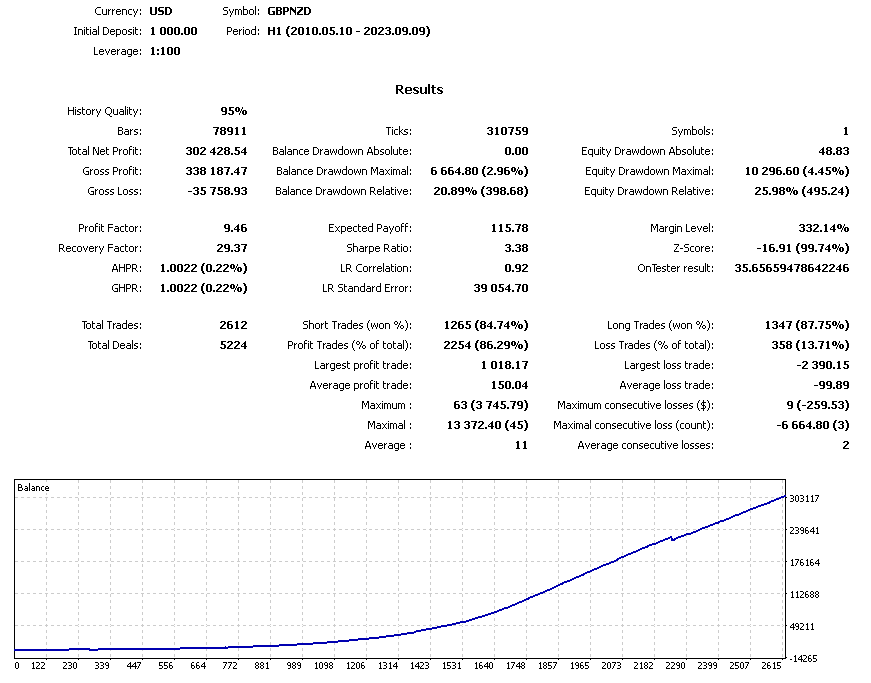Click the History Quality 95% value
Screen dimensions: 871x683
pos(233,111)
